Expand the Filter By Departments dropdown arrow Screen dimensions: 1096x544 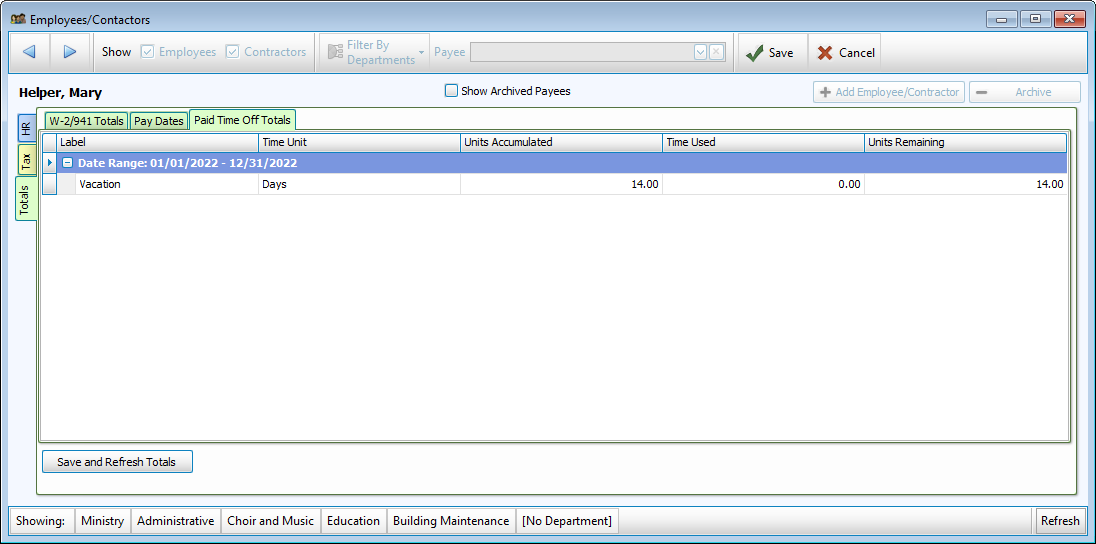click(422, 53)
